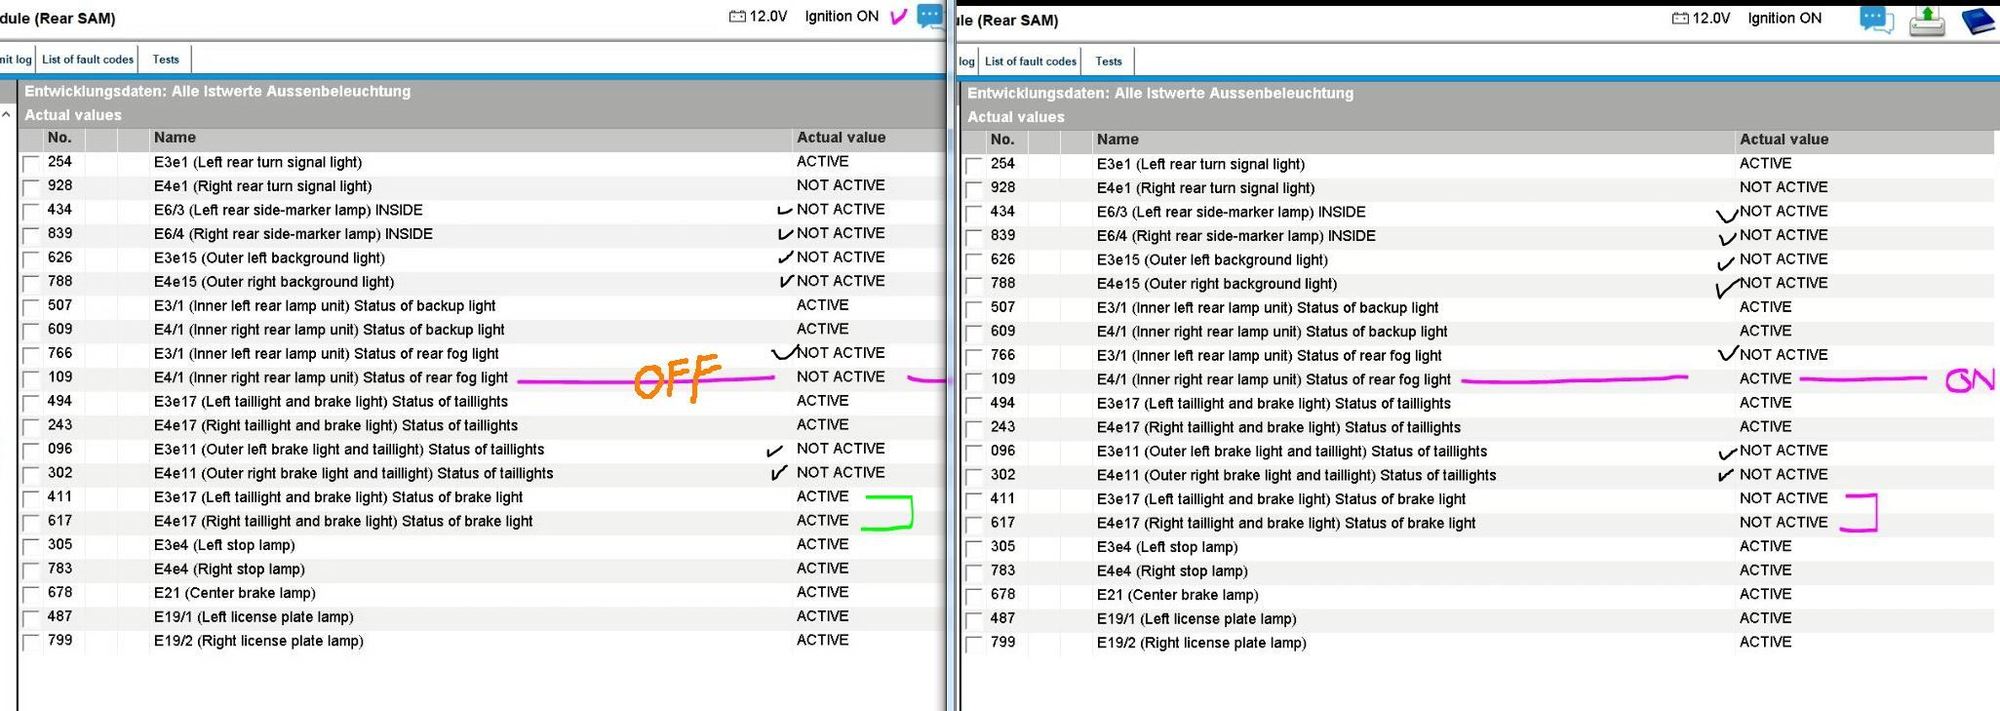Click Actual value column header in left table
The width and height of the screenshot is (2000, 711).
coord(840,138)
